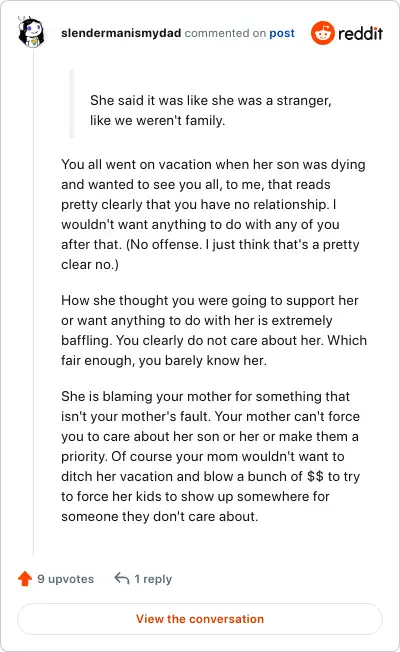The height and width of the screenshot is (652, 400).
Task: Follow the blue "post" link
Action: click(x=282, y=33)
